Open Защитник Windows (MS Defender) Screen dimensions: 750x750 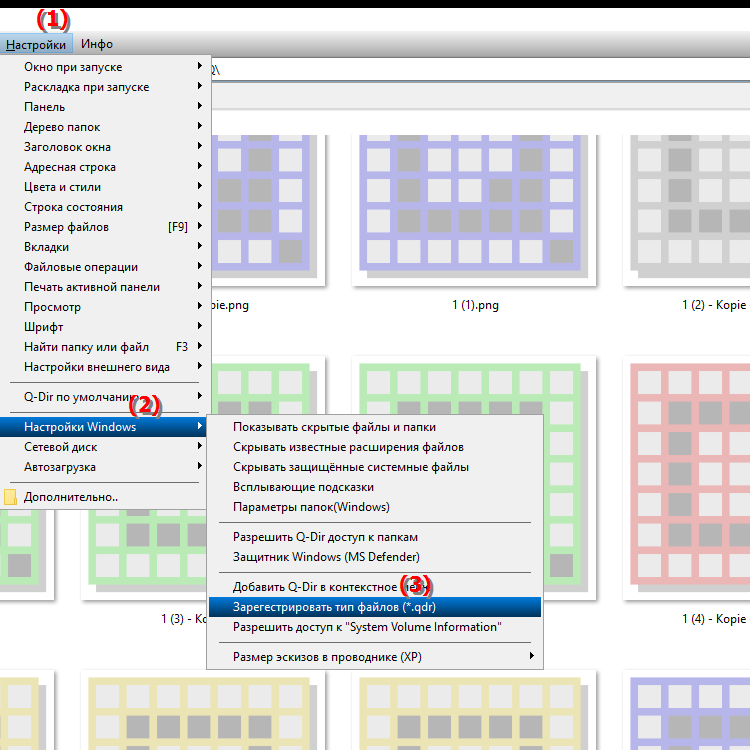pos(375,557)
